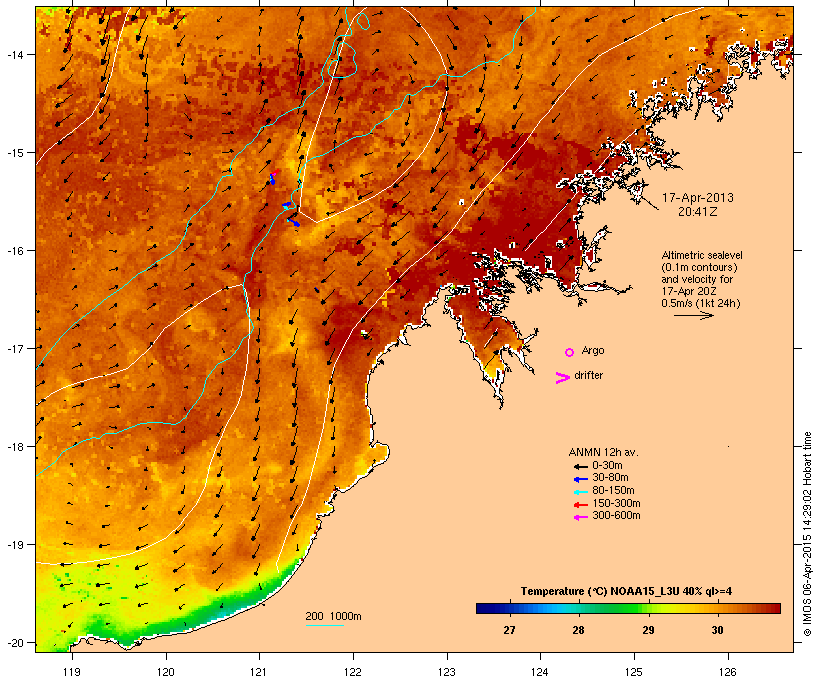Click the cyan 200 1000m isobath line sample
This screenshot has width=820, height=680.
click(x=324, y=625)
